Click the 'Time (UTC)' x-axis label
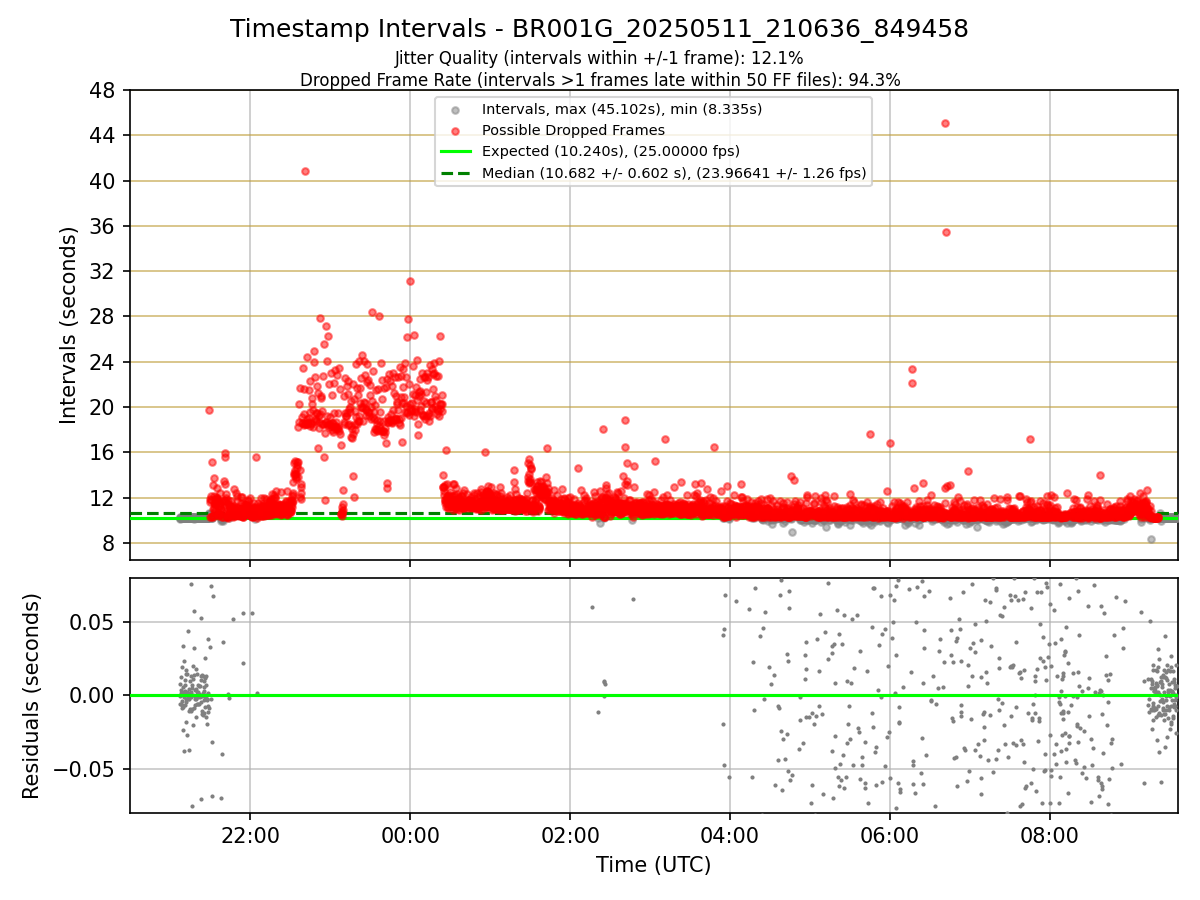Viewport: 1200px width, 900px height. (x=653, y=865)
